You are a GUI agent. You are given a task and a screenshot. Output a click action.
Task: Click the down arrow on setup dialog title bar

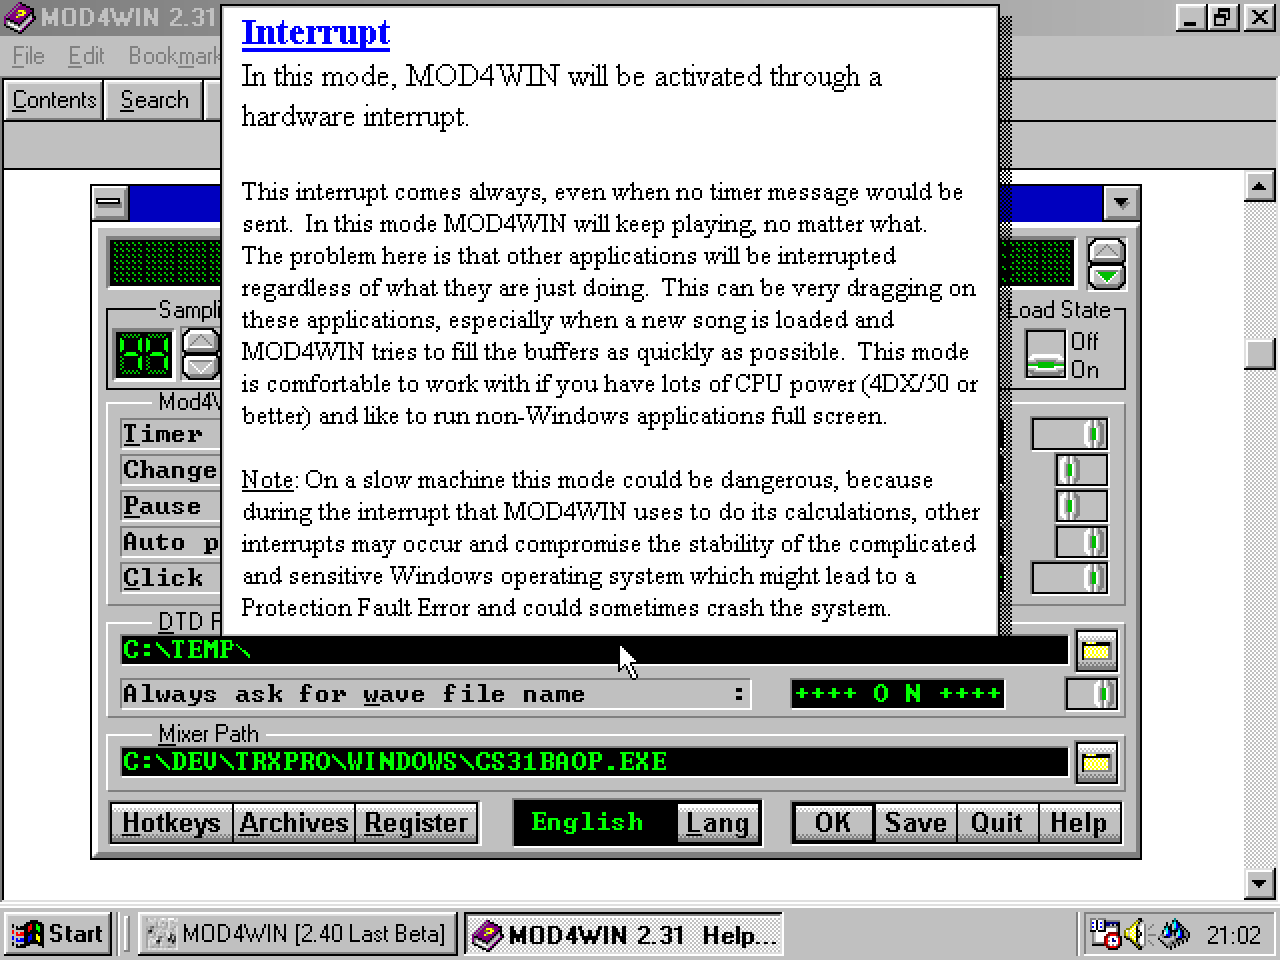pyautogui.click(x=1121, y=203)
